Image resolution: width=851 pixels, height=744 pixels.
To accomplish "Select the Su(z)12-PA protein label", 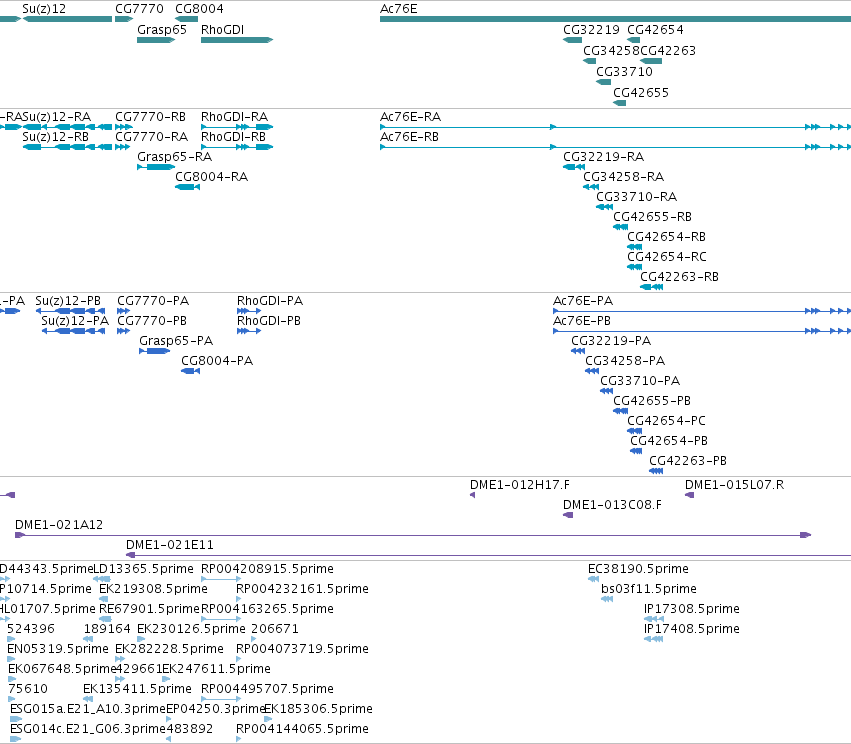I will [x=75, y=321].
